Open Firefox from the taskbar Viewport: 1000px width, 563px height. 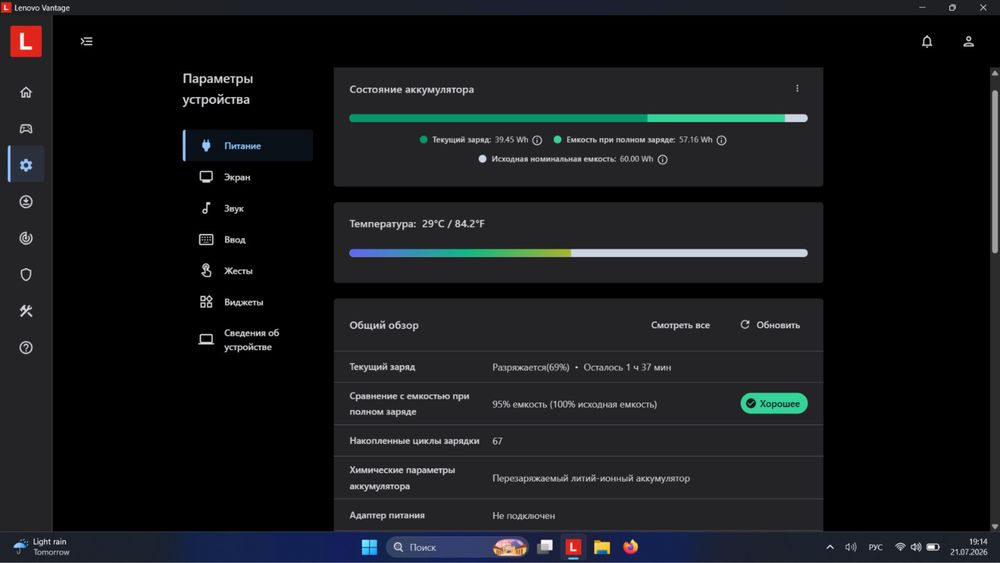point(630,547)
